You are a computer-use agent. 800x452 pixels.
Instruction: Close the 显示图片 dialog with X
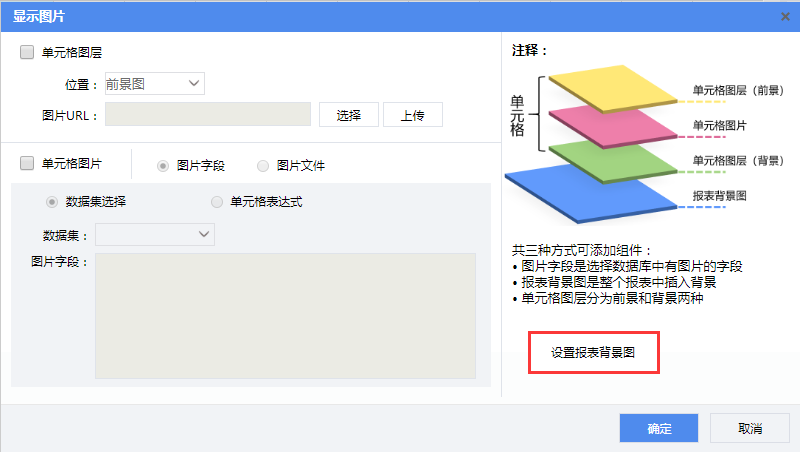click(786, 15)
